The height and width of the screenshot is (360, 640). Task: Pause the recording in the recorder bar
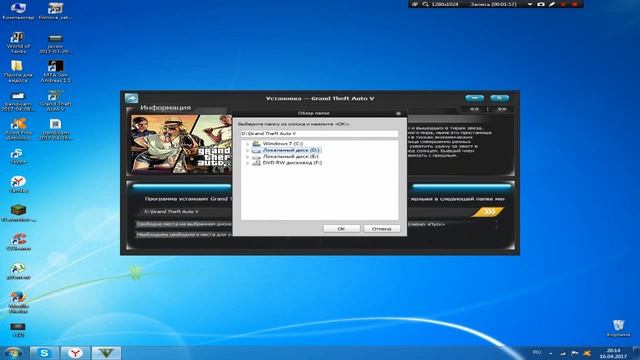click(x=563, y=4)
